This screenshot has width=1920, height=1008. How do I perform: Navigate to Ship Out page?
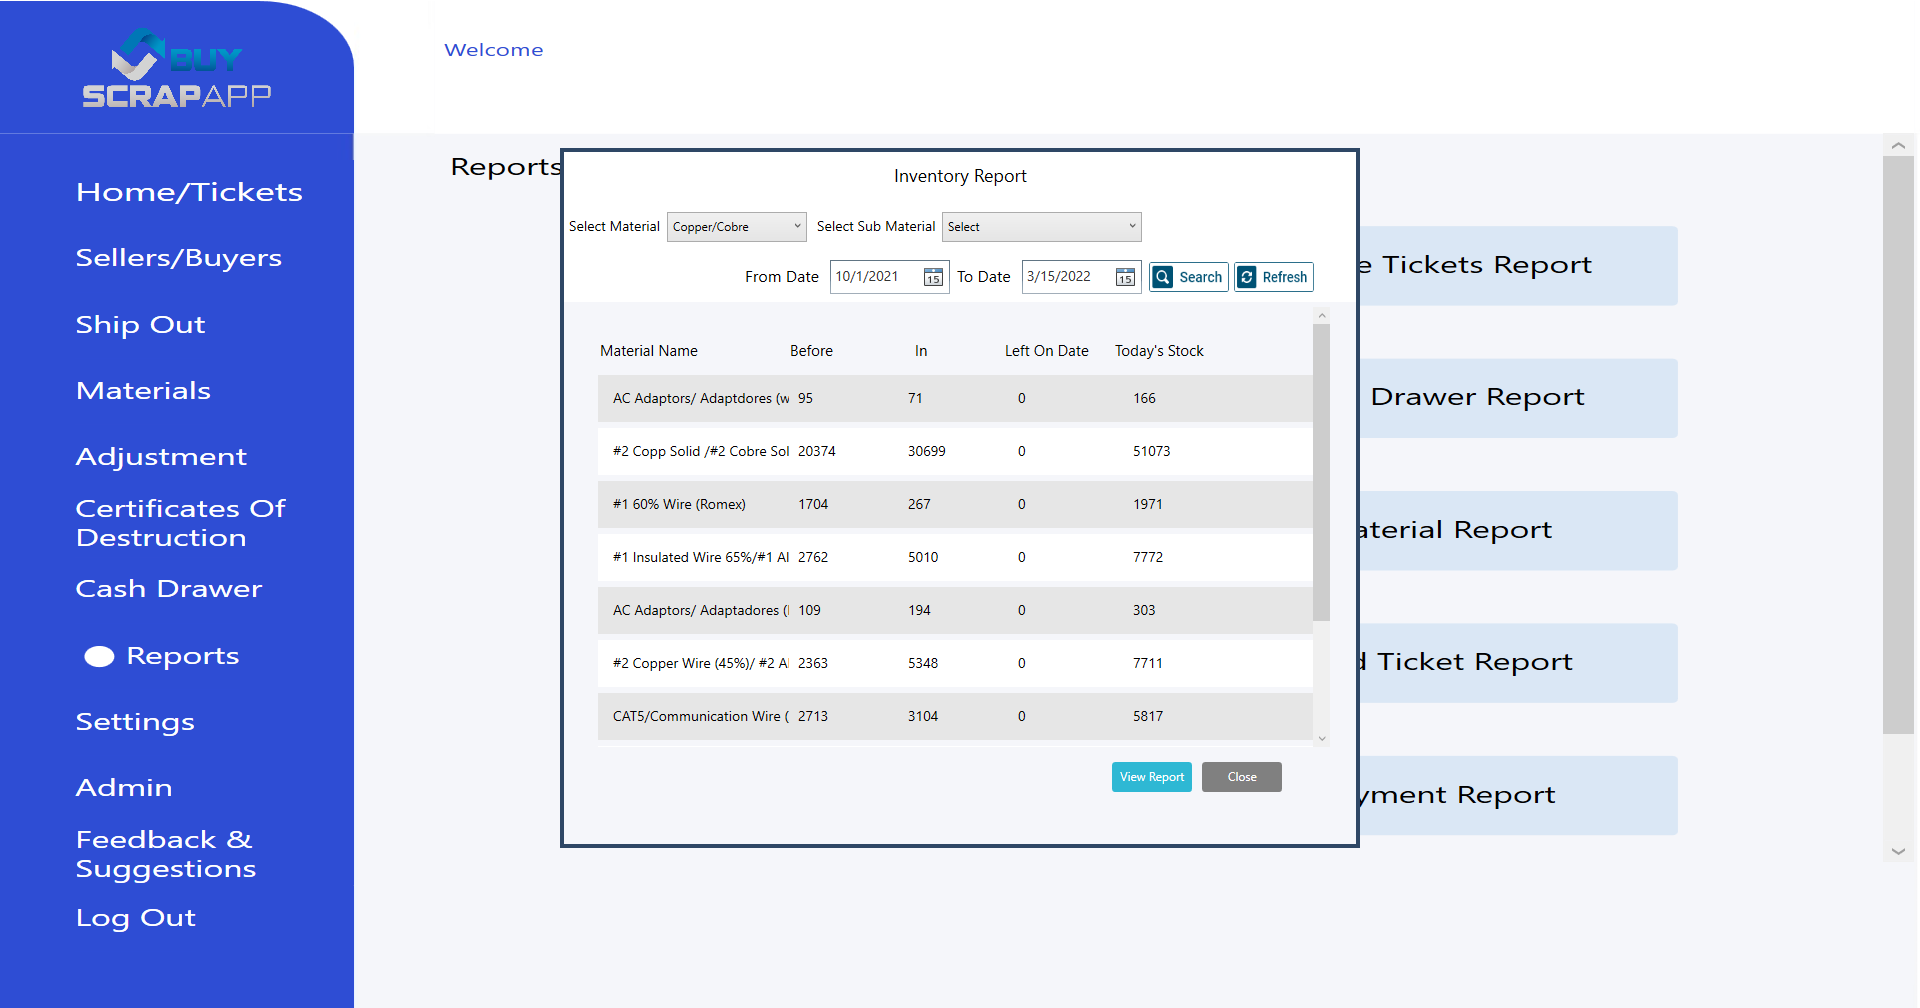(141, 325)
